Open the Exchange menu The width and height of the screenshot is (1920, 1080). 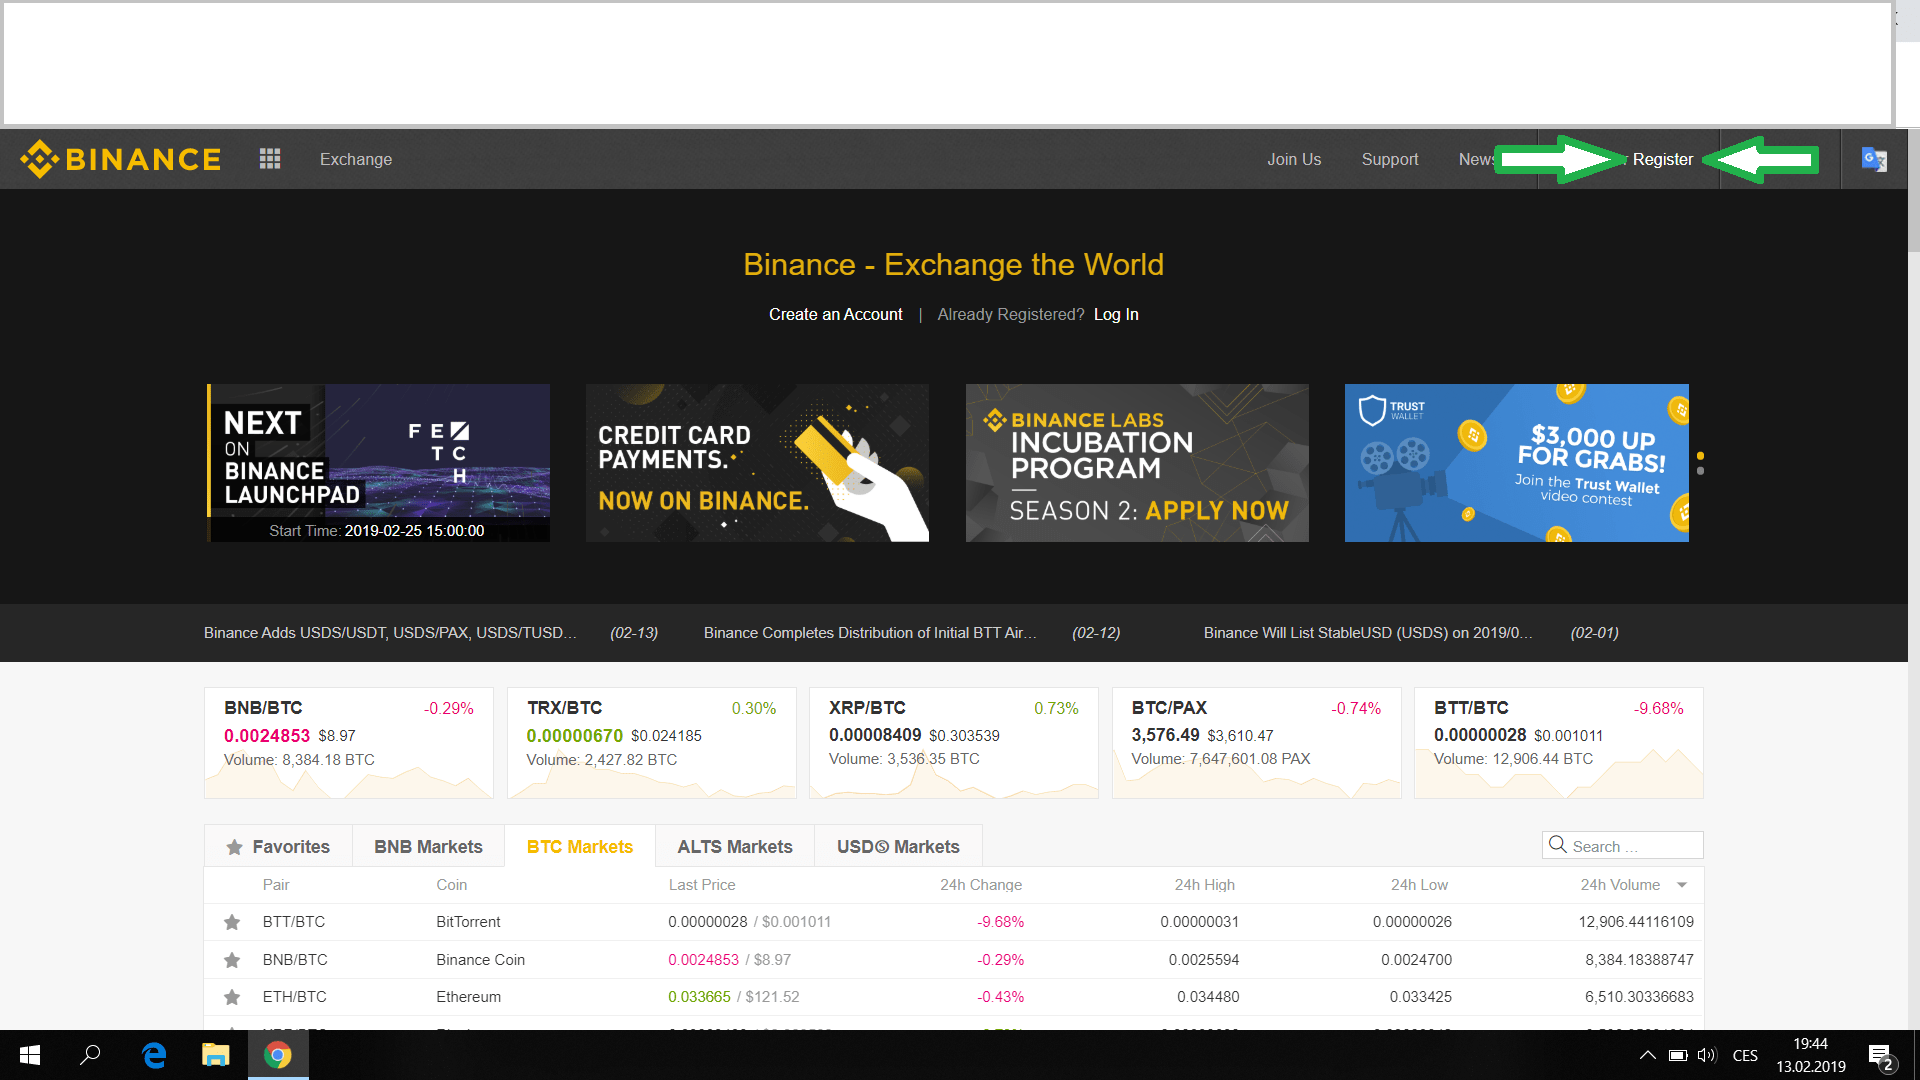click(356, 159)
